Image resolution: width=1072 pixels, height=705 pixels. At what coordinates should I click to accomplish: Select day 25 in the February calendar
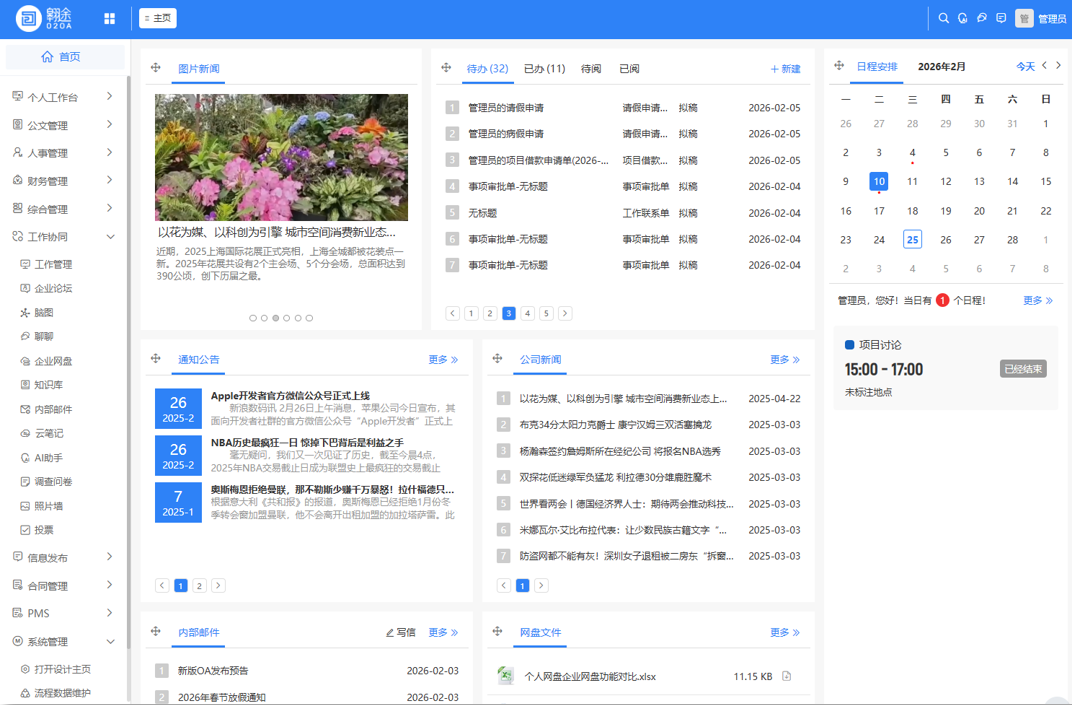pyautogui.click(x=912, y=239)
